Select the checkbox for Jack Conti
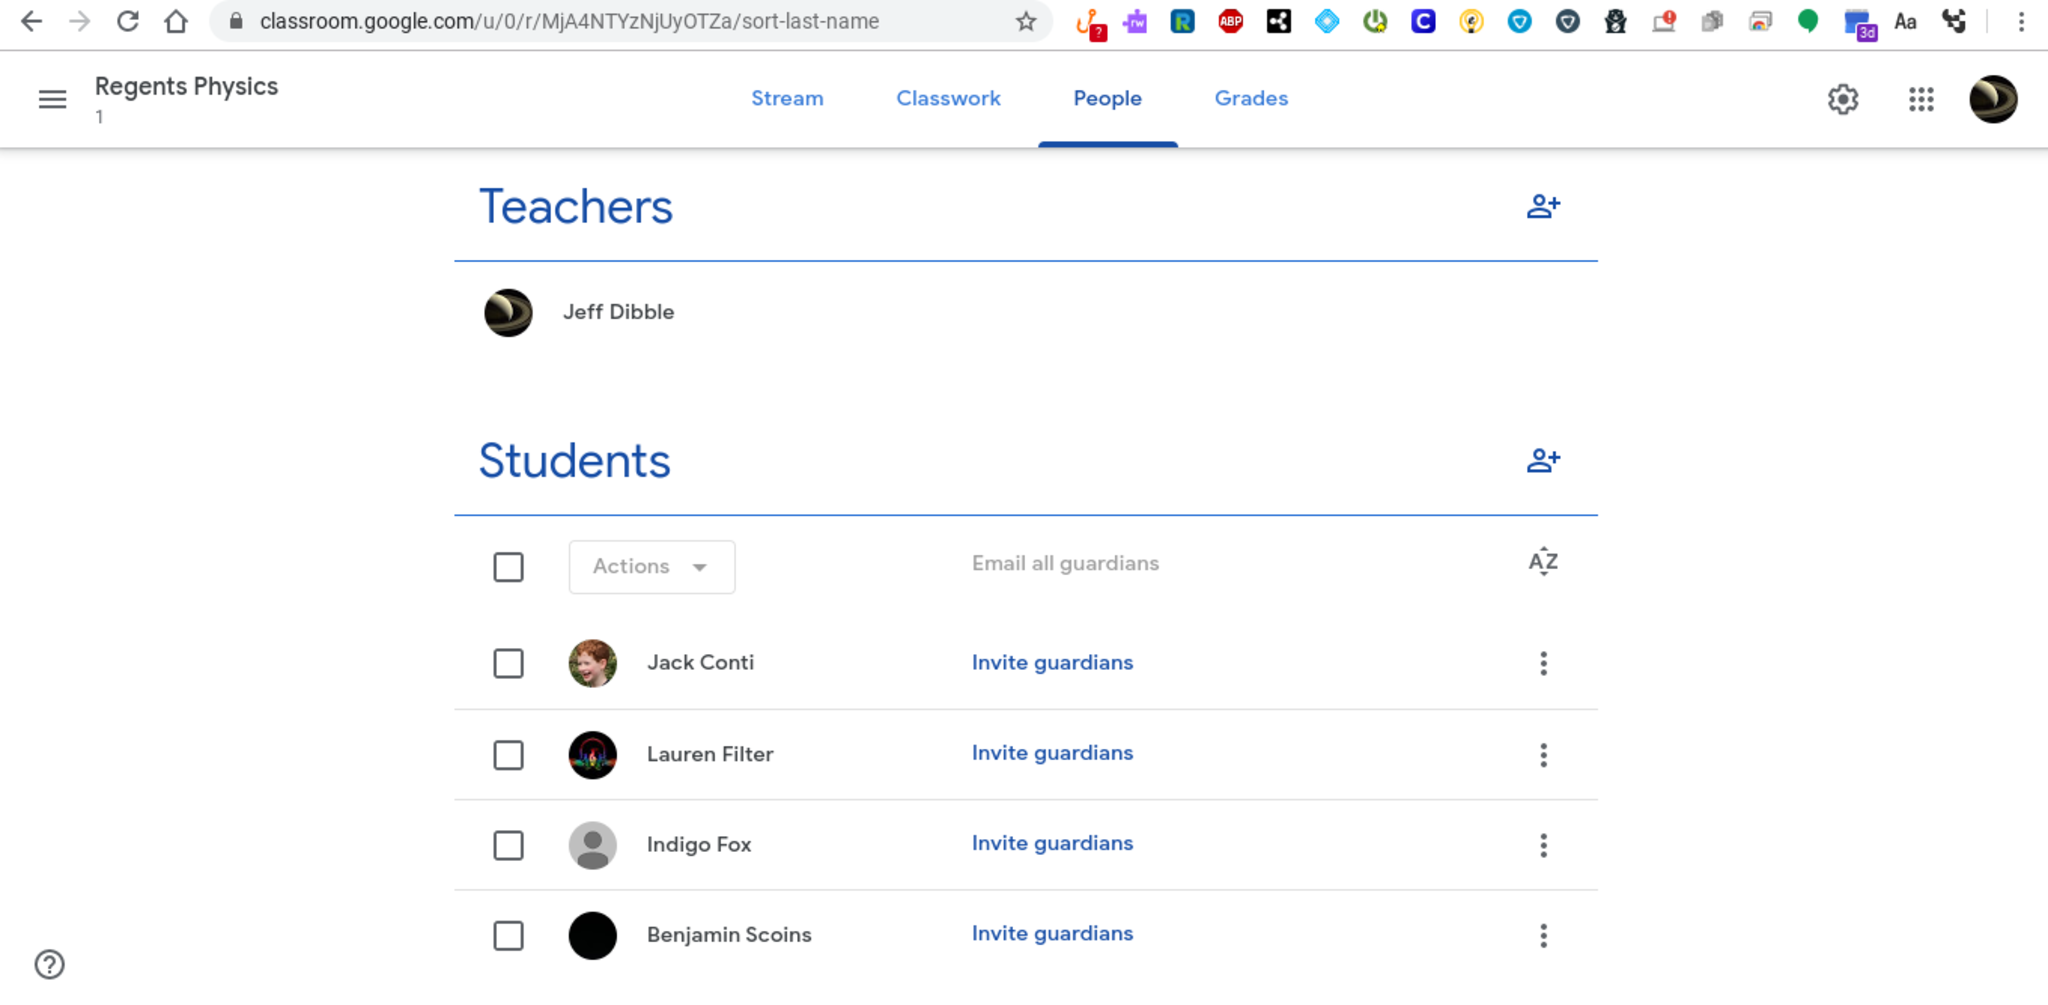This screenshot has height=1005, width=2048. coord(508,663)
